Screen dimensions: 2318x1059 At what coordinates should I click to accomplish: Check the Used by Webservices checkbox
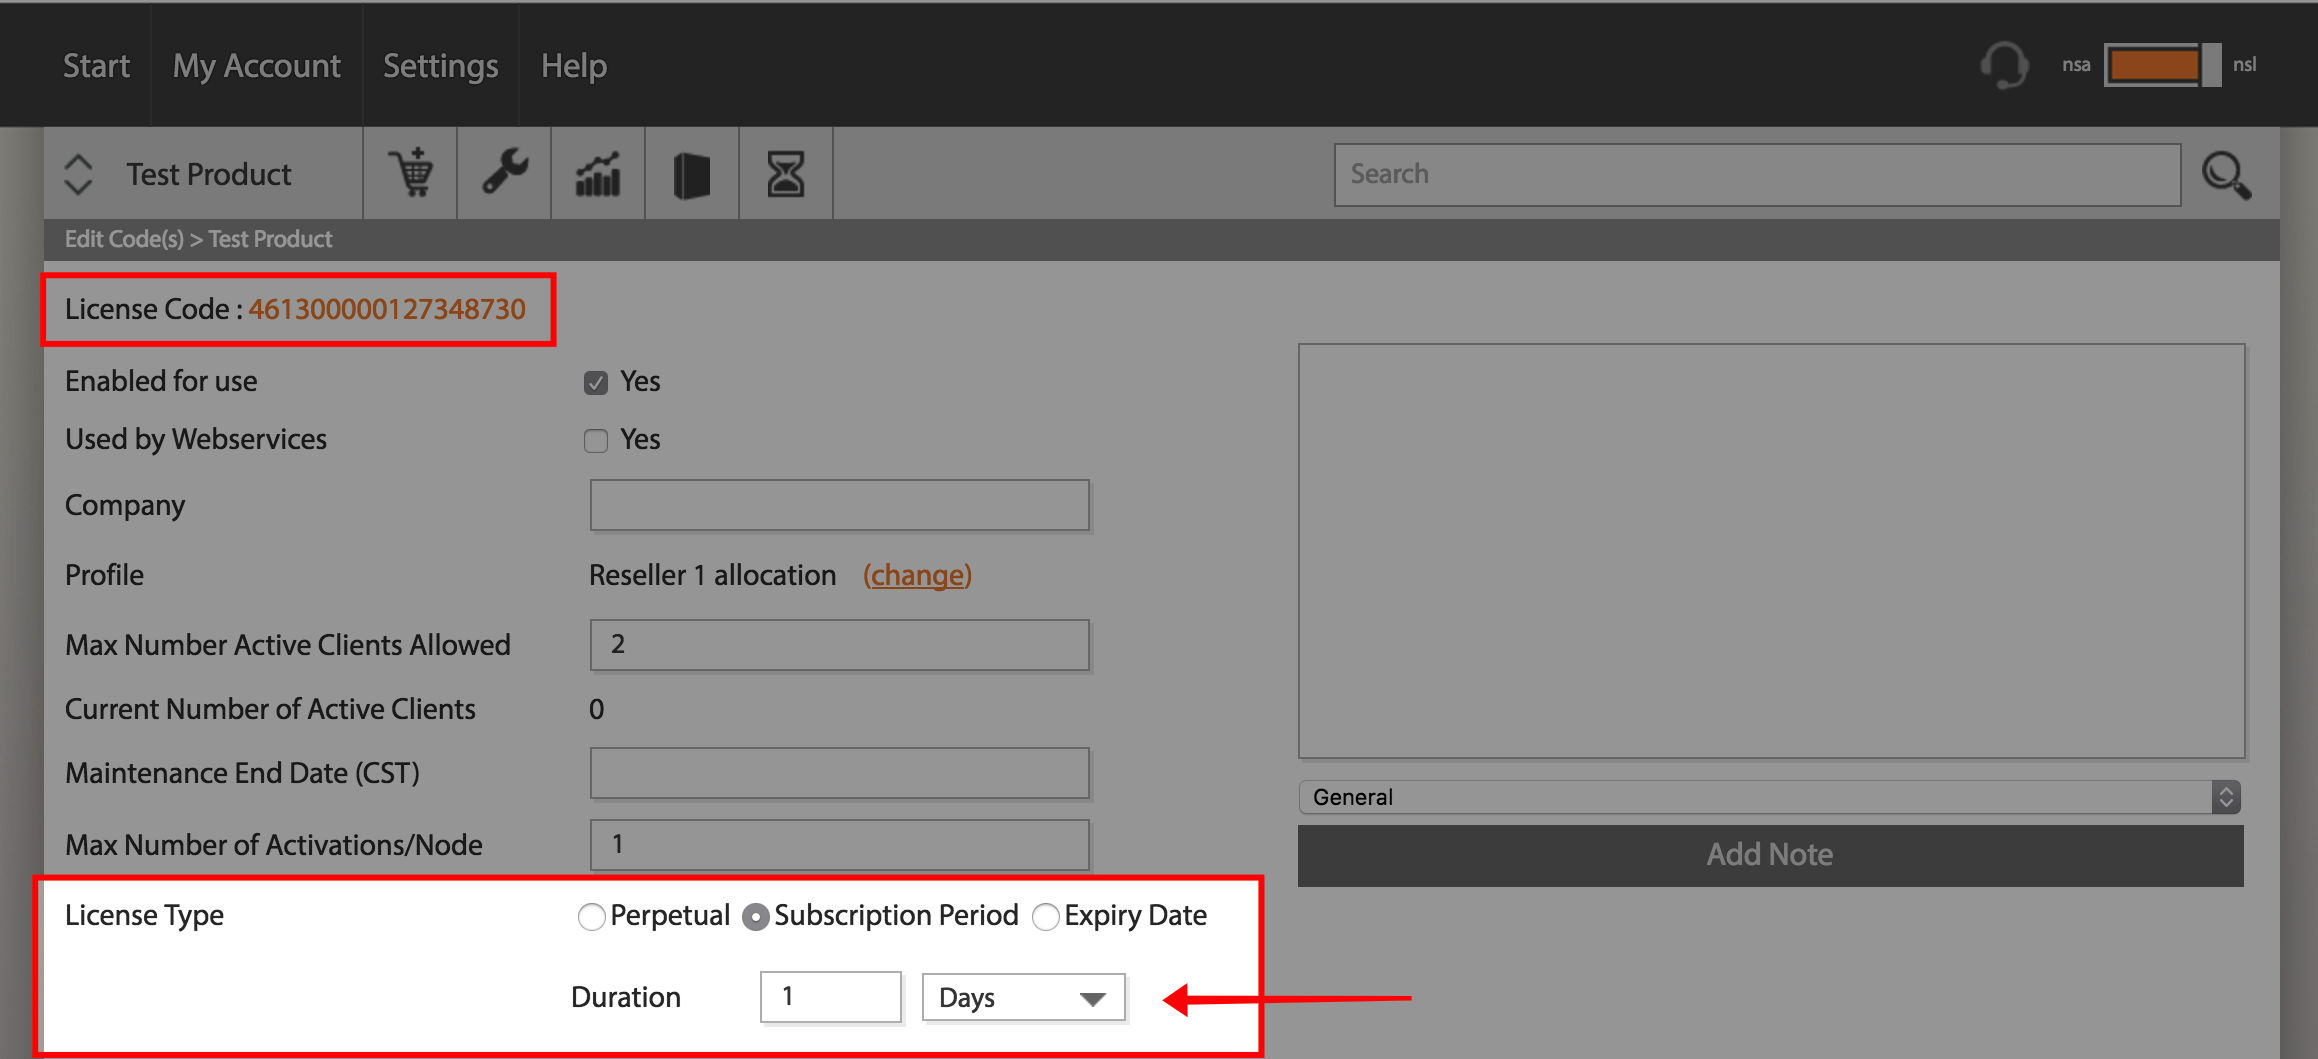[596, 441]
